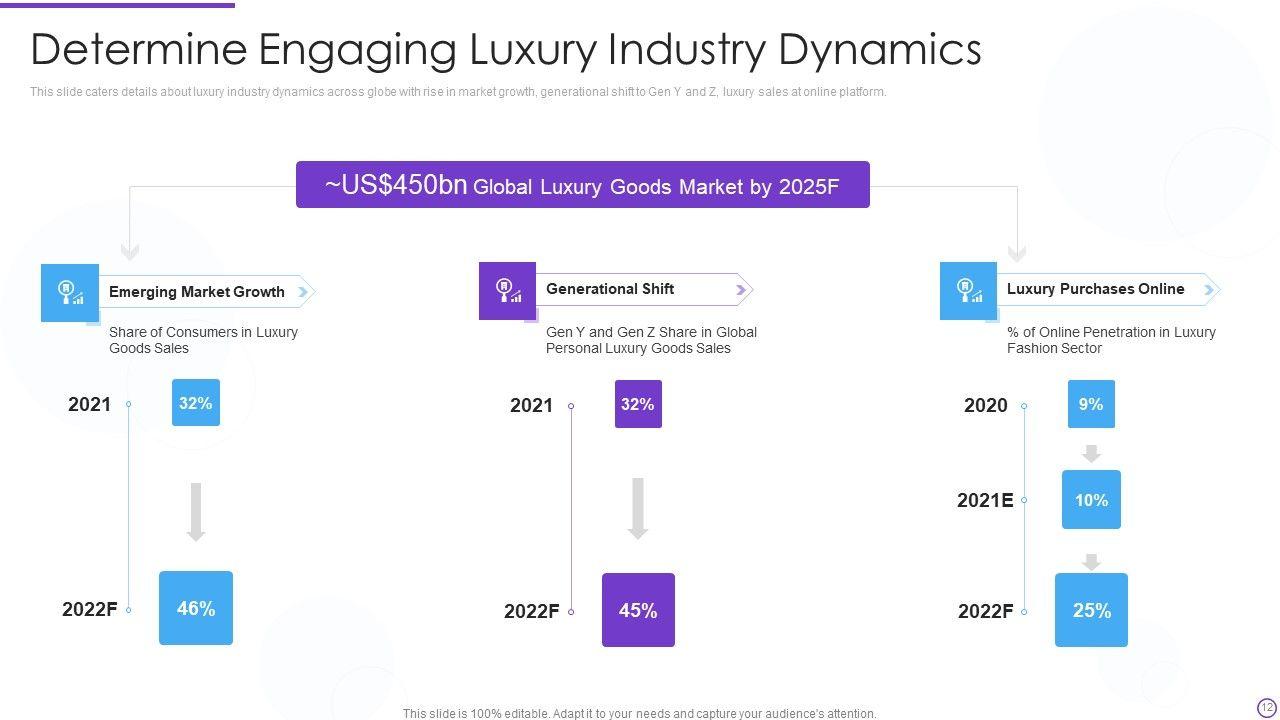Click the Emerging Market Growth icon square
Viewport: 1280px width, 720px height.
click(x=70, y=293)
